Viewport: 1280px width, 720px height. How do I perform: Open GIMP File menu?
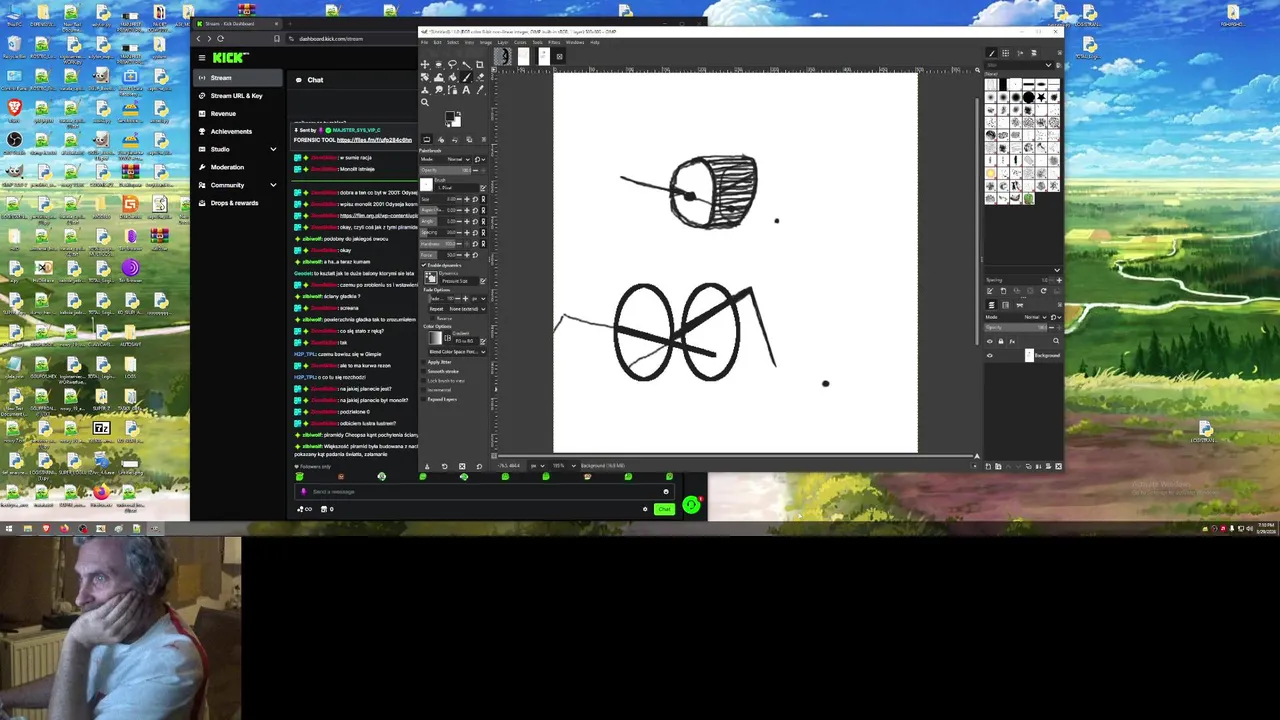click(x=424, y=42)
